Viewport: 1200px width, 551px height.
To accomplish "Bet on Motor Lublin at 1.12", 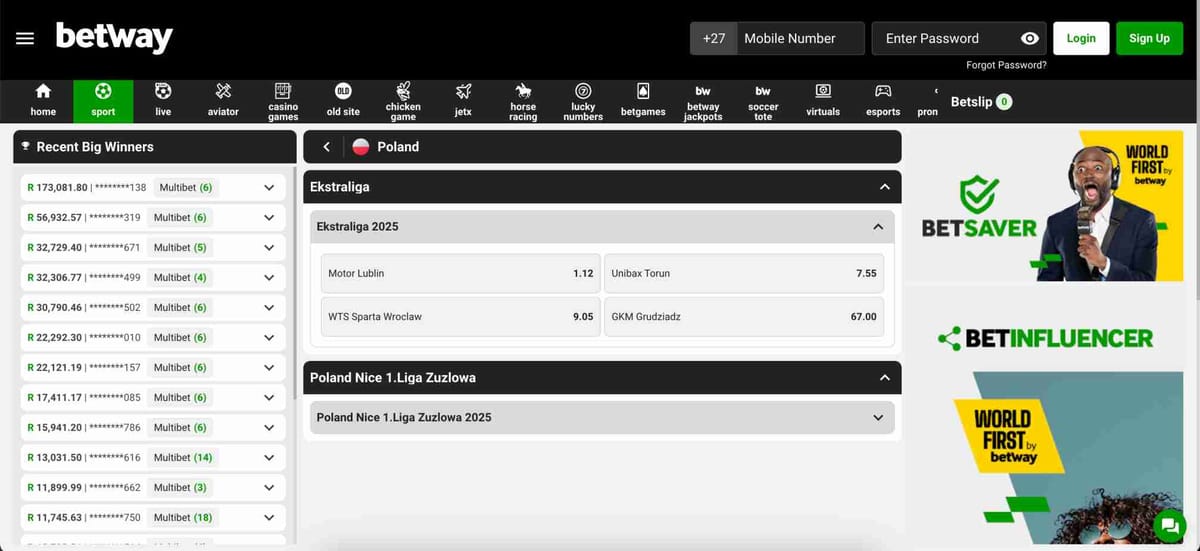I will pos(461,273).
